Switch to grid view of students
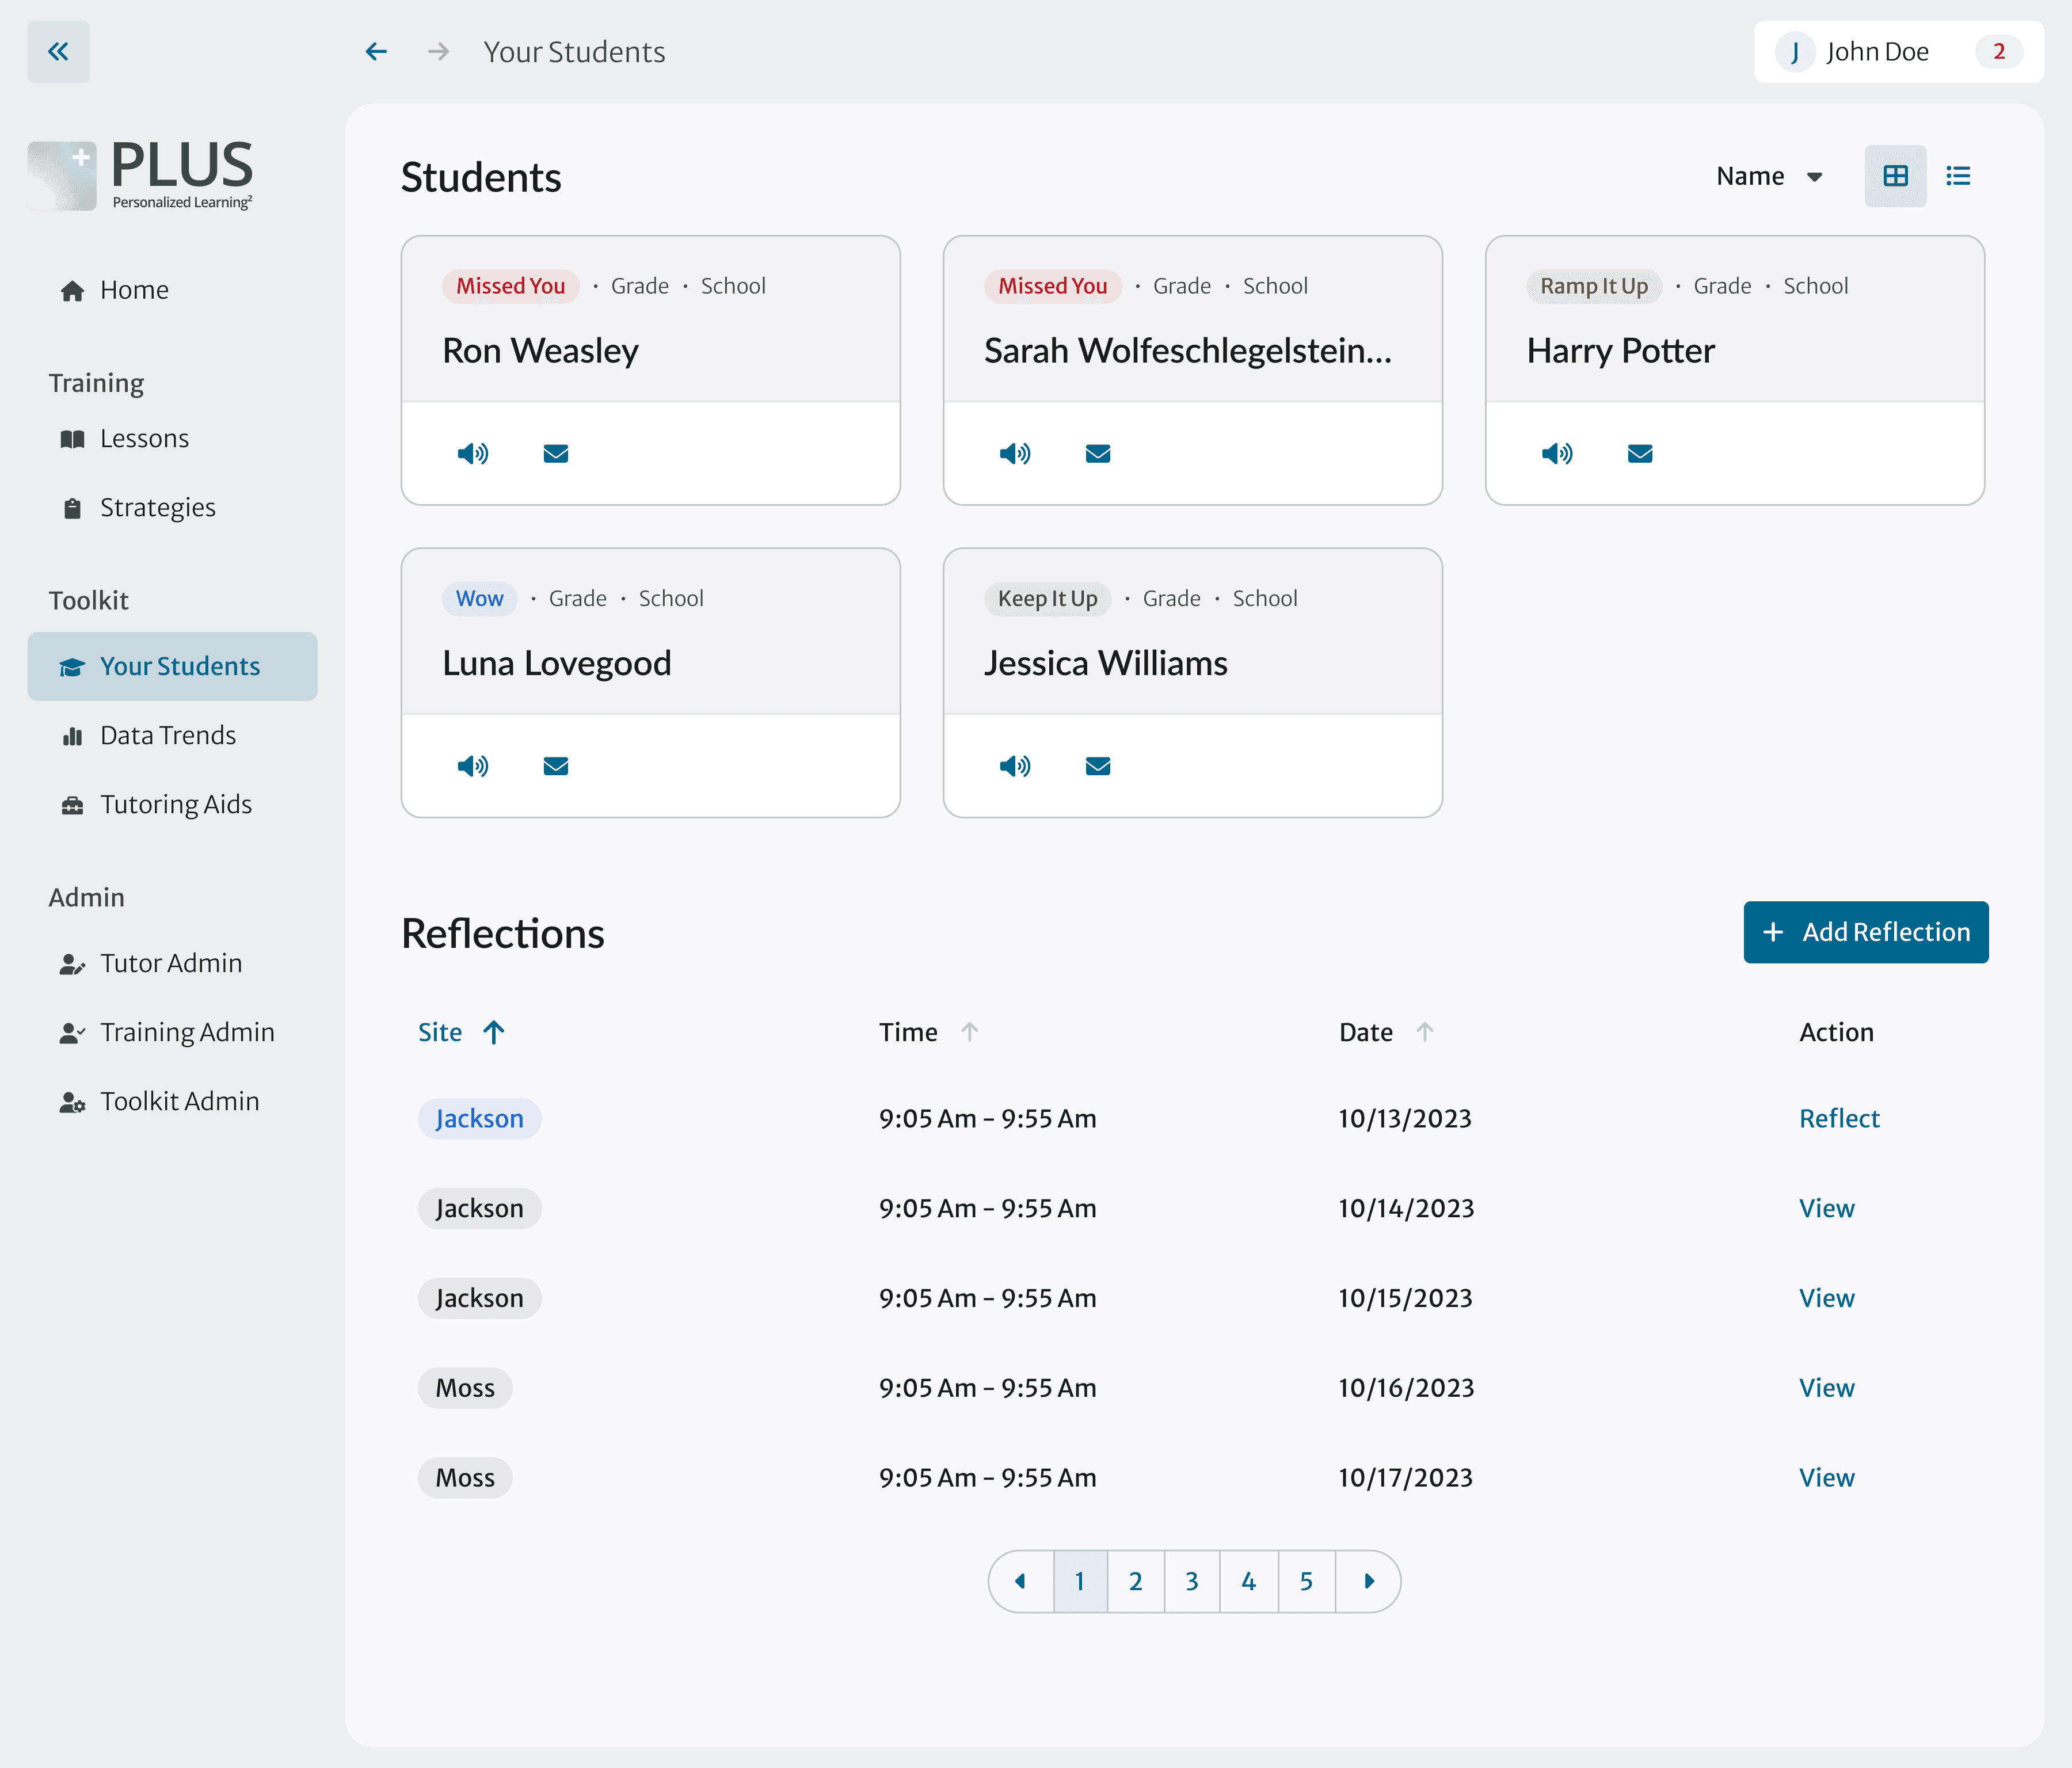Screen dimensions: 2072x1768 (x=1895, y=176)
